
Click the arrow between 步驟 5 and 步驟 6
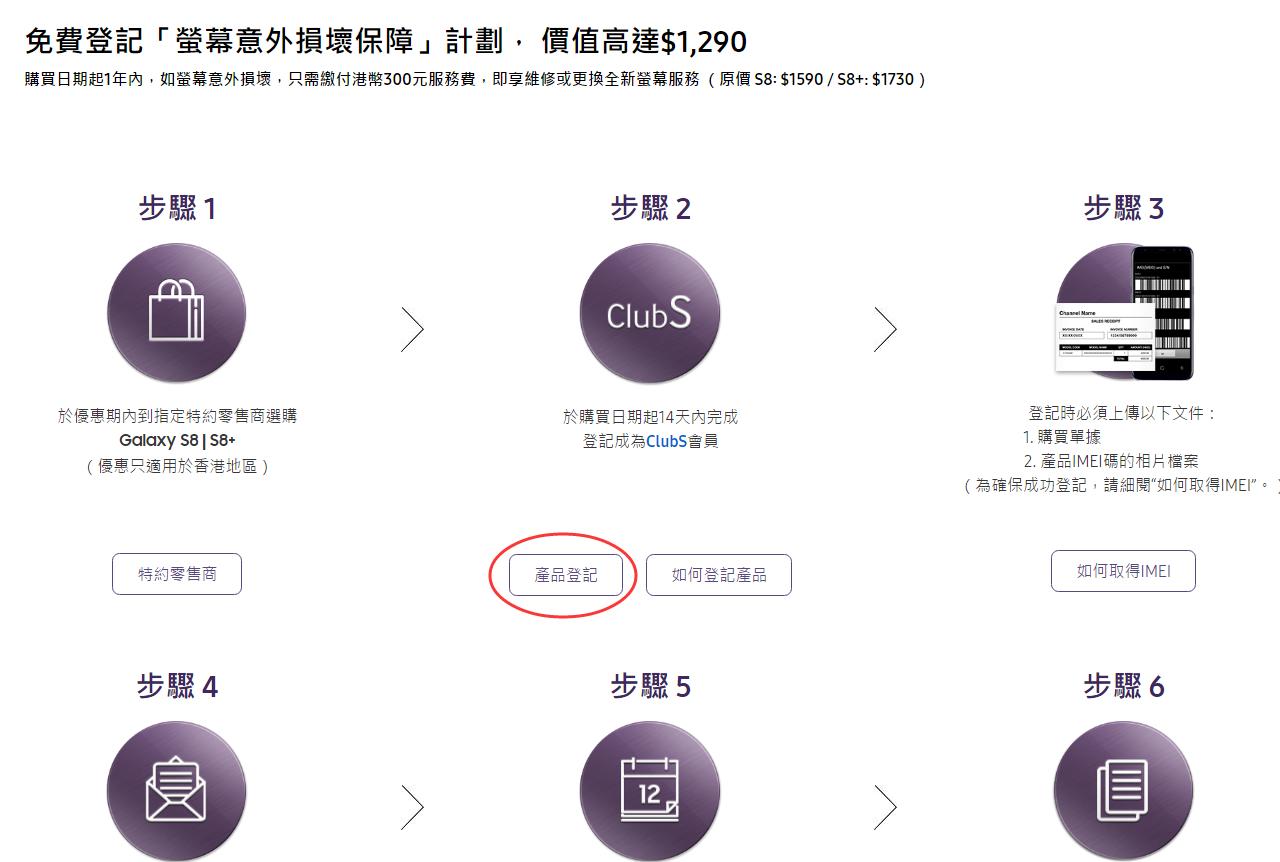[x=886, y=806]
